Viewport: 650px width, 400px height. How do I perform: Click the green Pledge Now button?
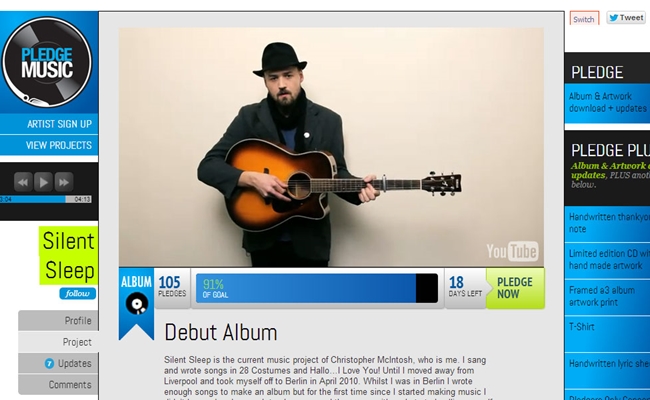515,288
